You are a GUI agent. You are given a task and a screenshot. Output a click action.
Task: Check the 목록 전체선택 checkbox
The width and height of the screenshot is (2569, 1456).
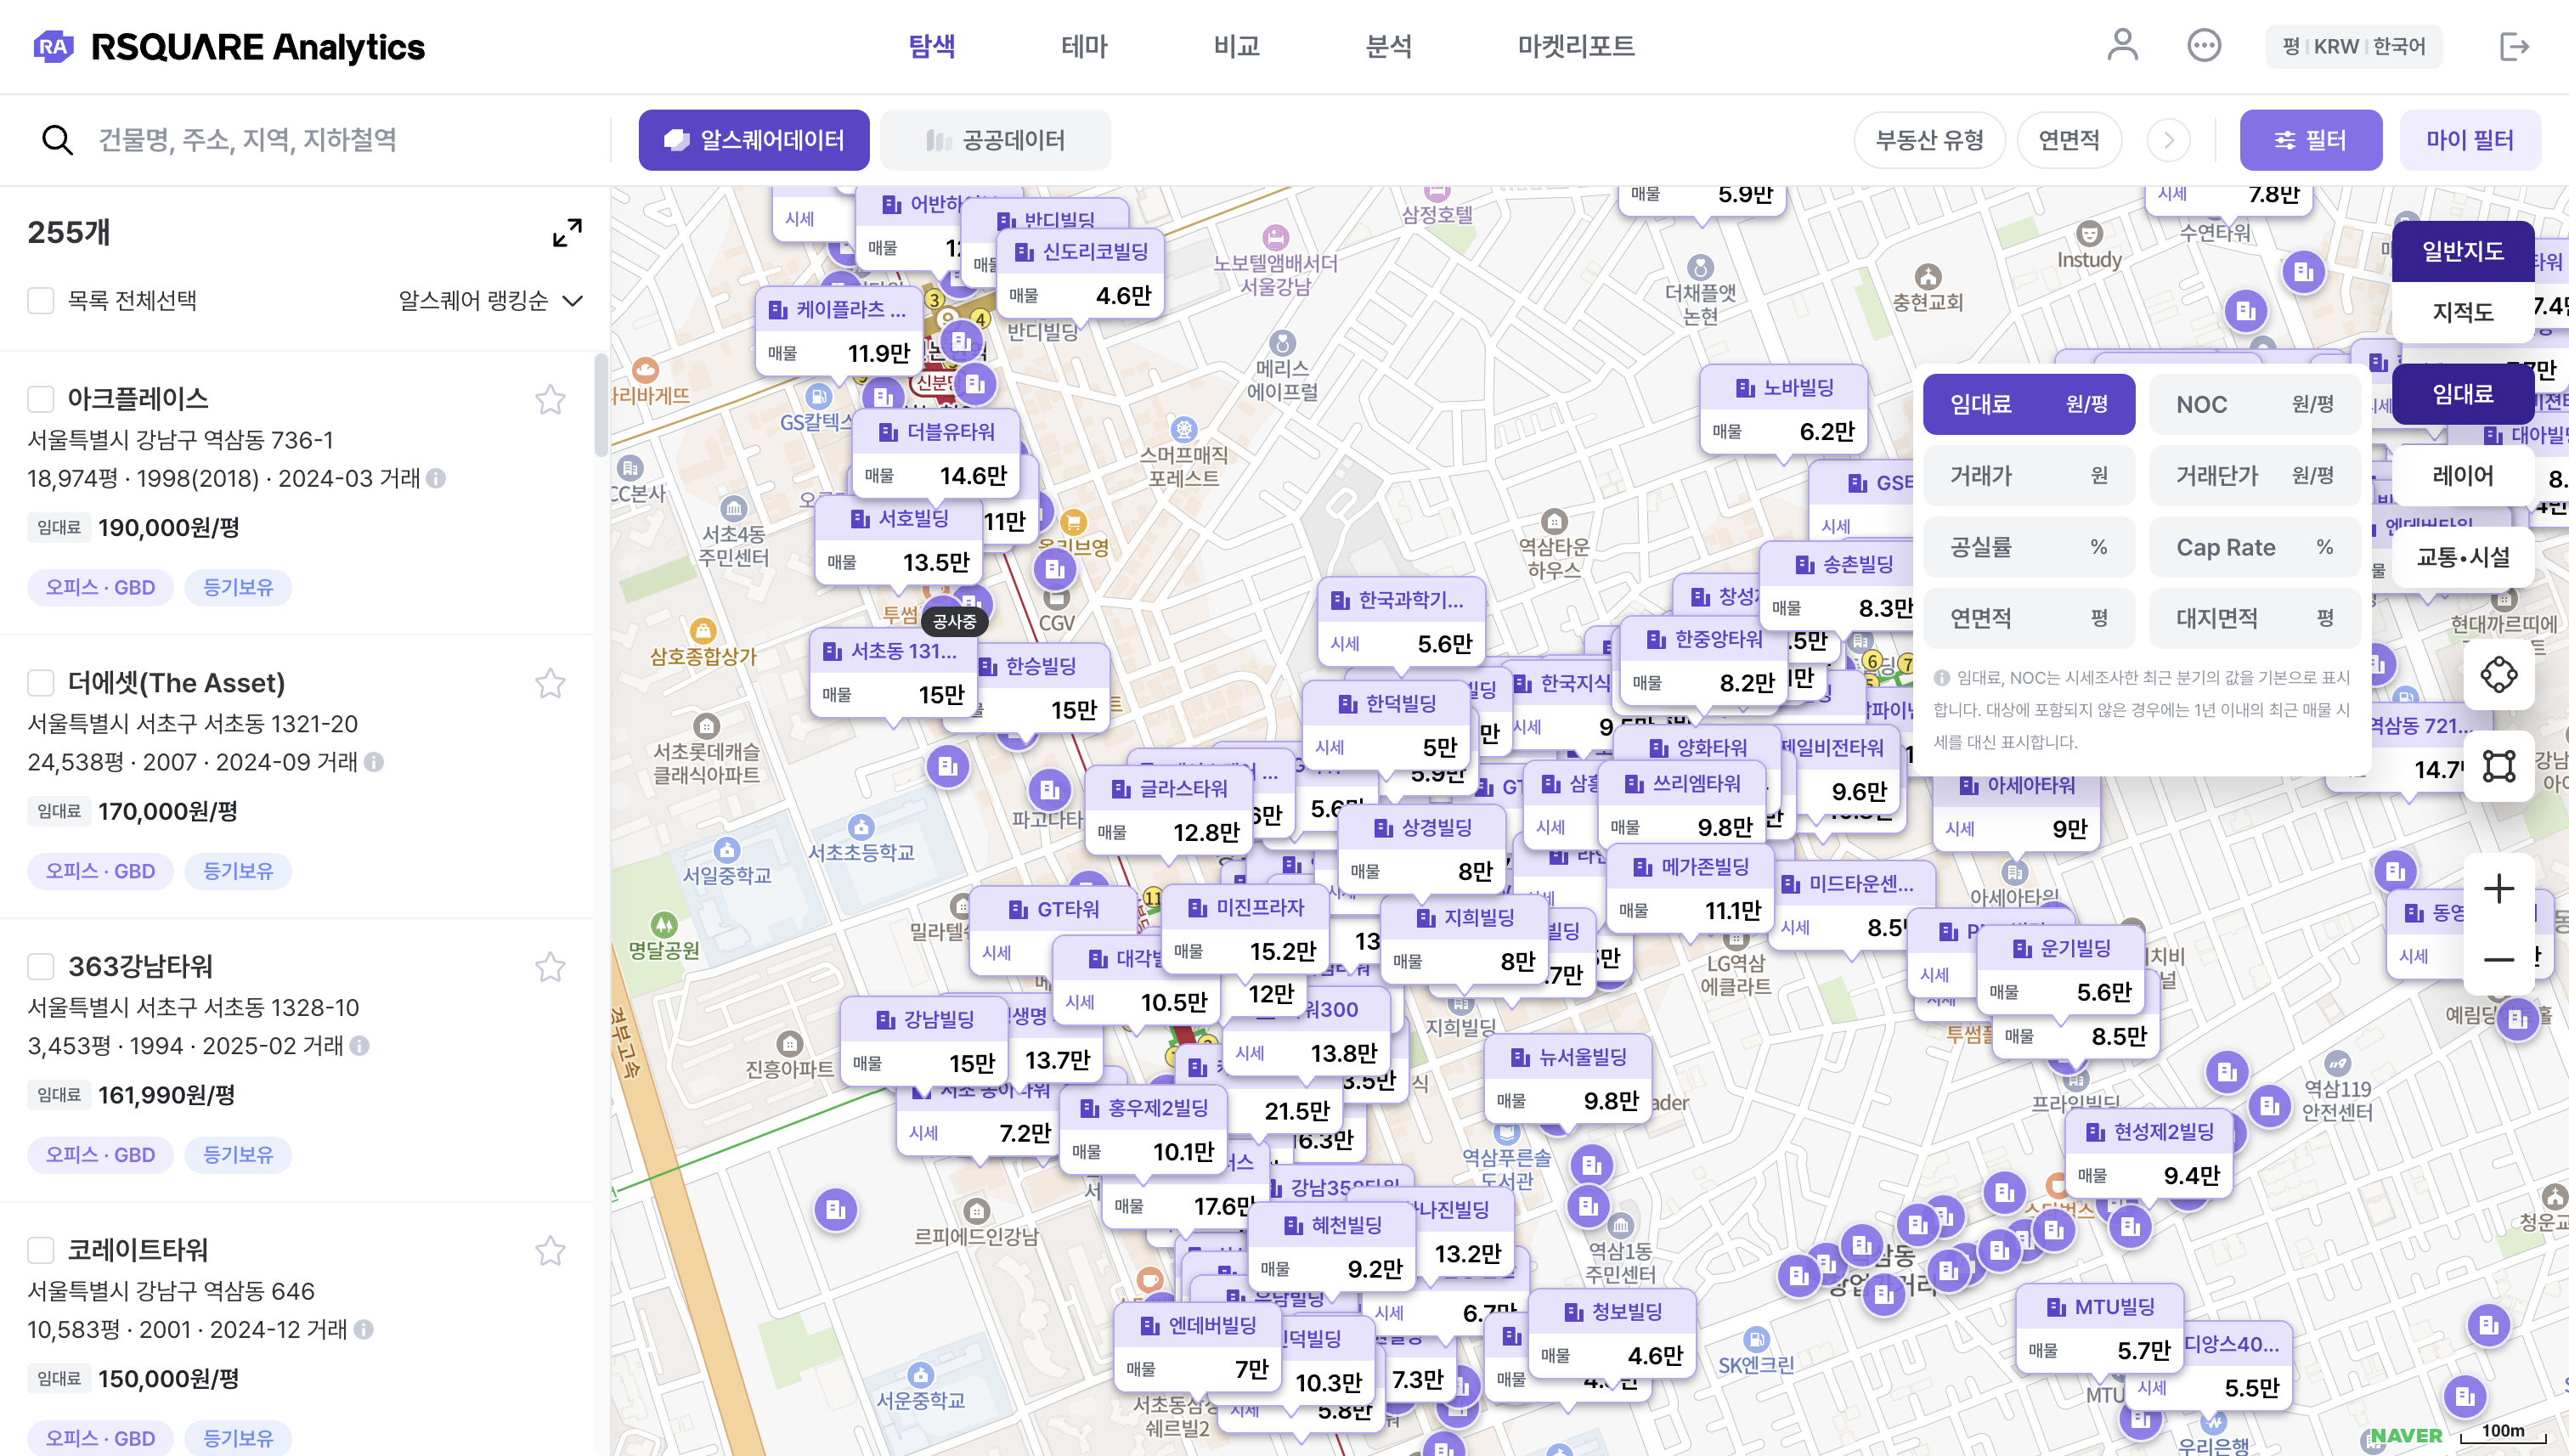point(41,301)
